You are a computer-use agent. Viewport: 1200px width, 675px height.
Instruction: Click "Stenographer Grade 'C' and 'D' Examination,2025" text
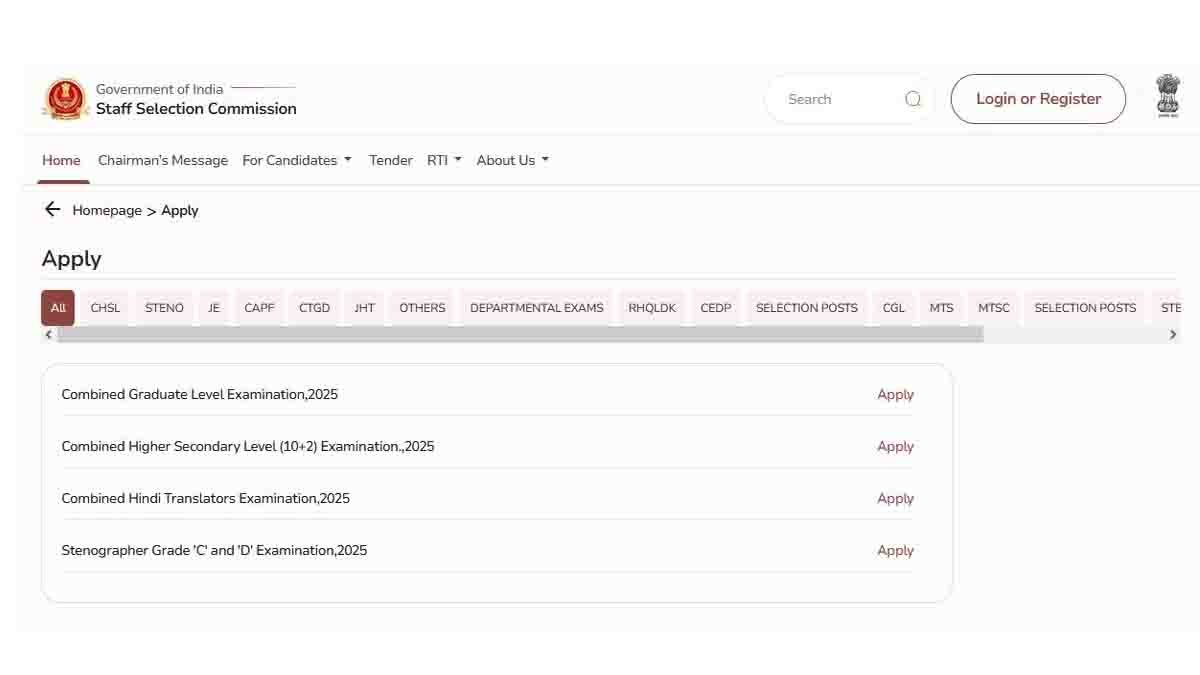coord(214,550)
